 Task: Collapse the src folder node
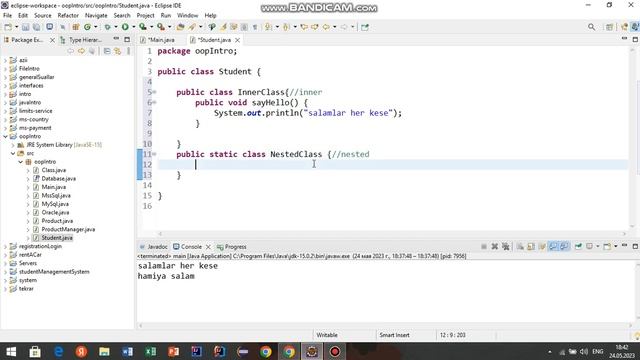(13, 153)
